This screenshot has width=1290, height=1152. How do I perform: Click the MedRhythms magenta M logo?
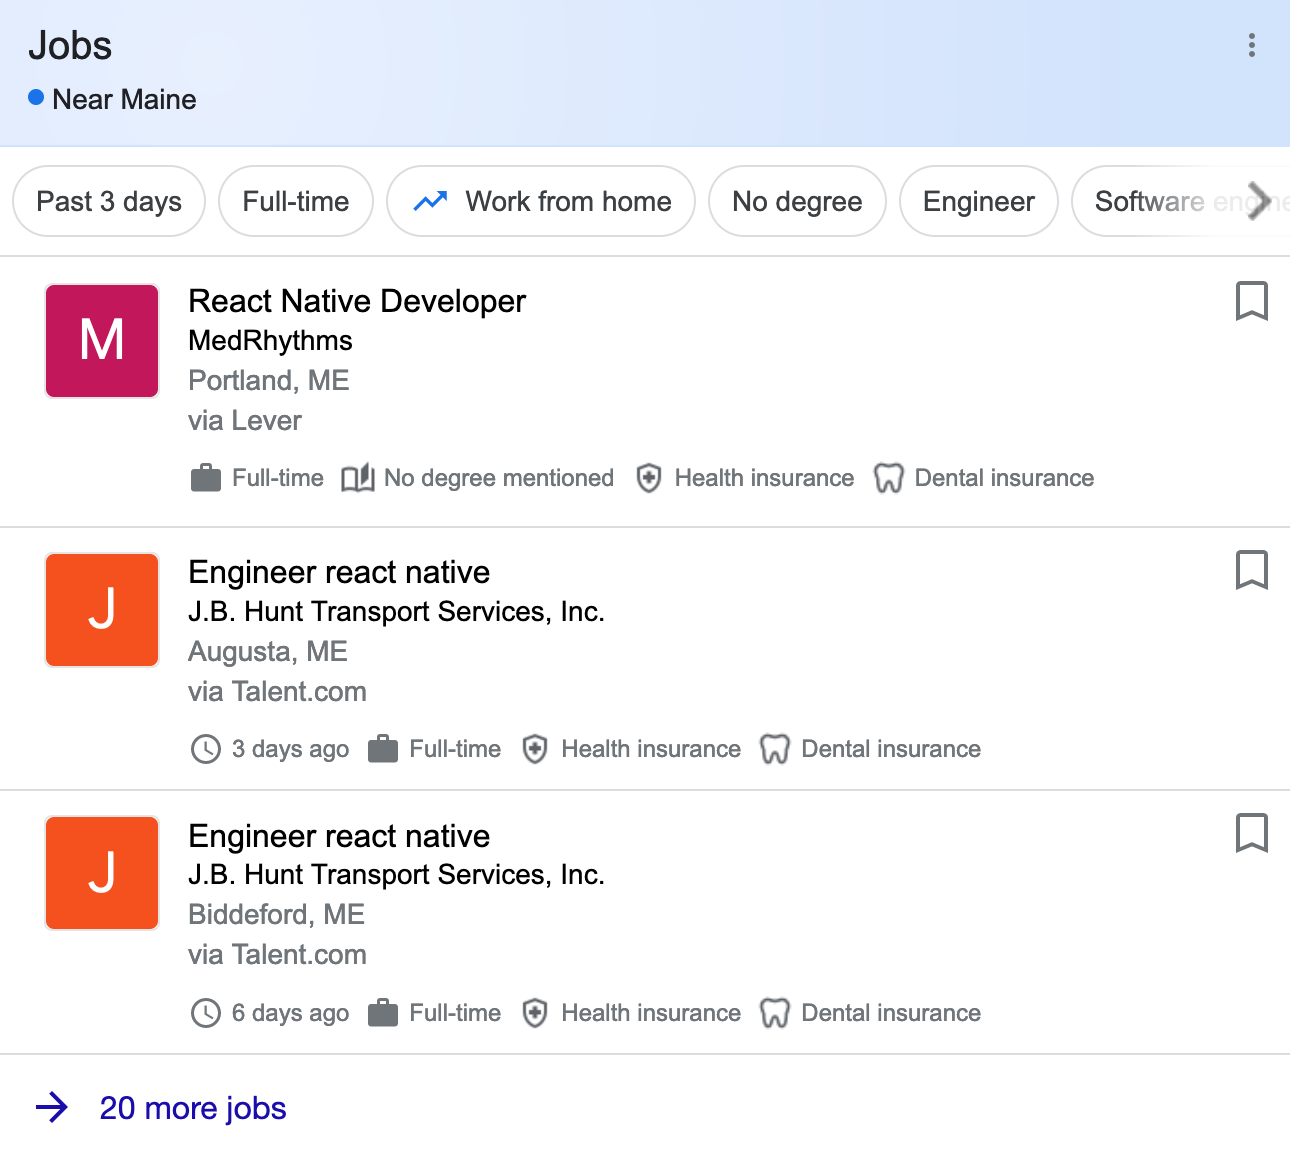102,341
